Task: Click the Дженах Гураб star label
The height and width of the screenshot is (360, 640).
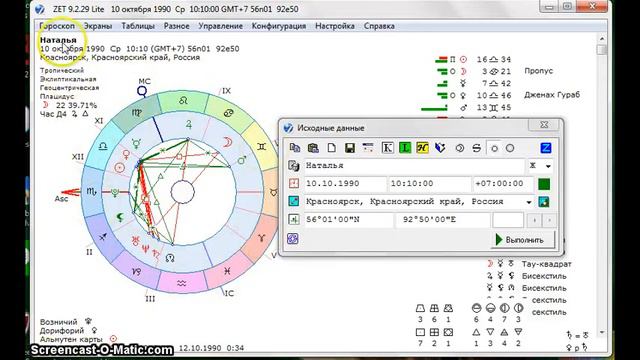Action: tap(552, 95)
